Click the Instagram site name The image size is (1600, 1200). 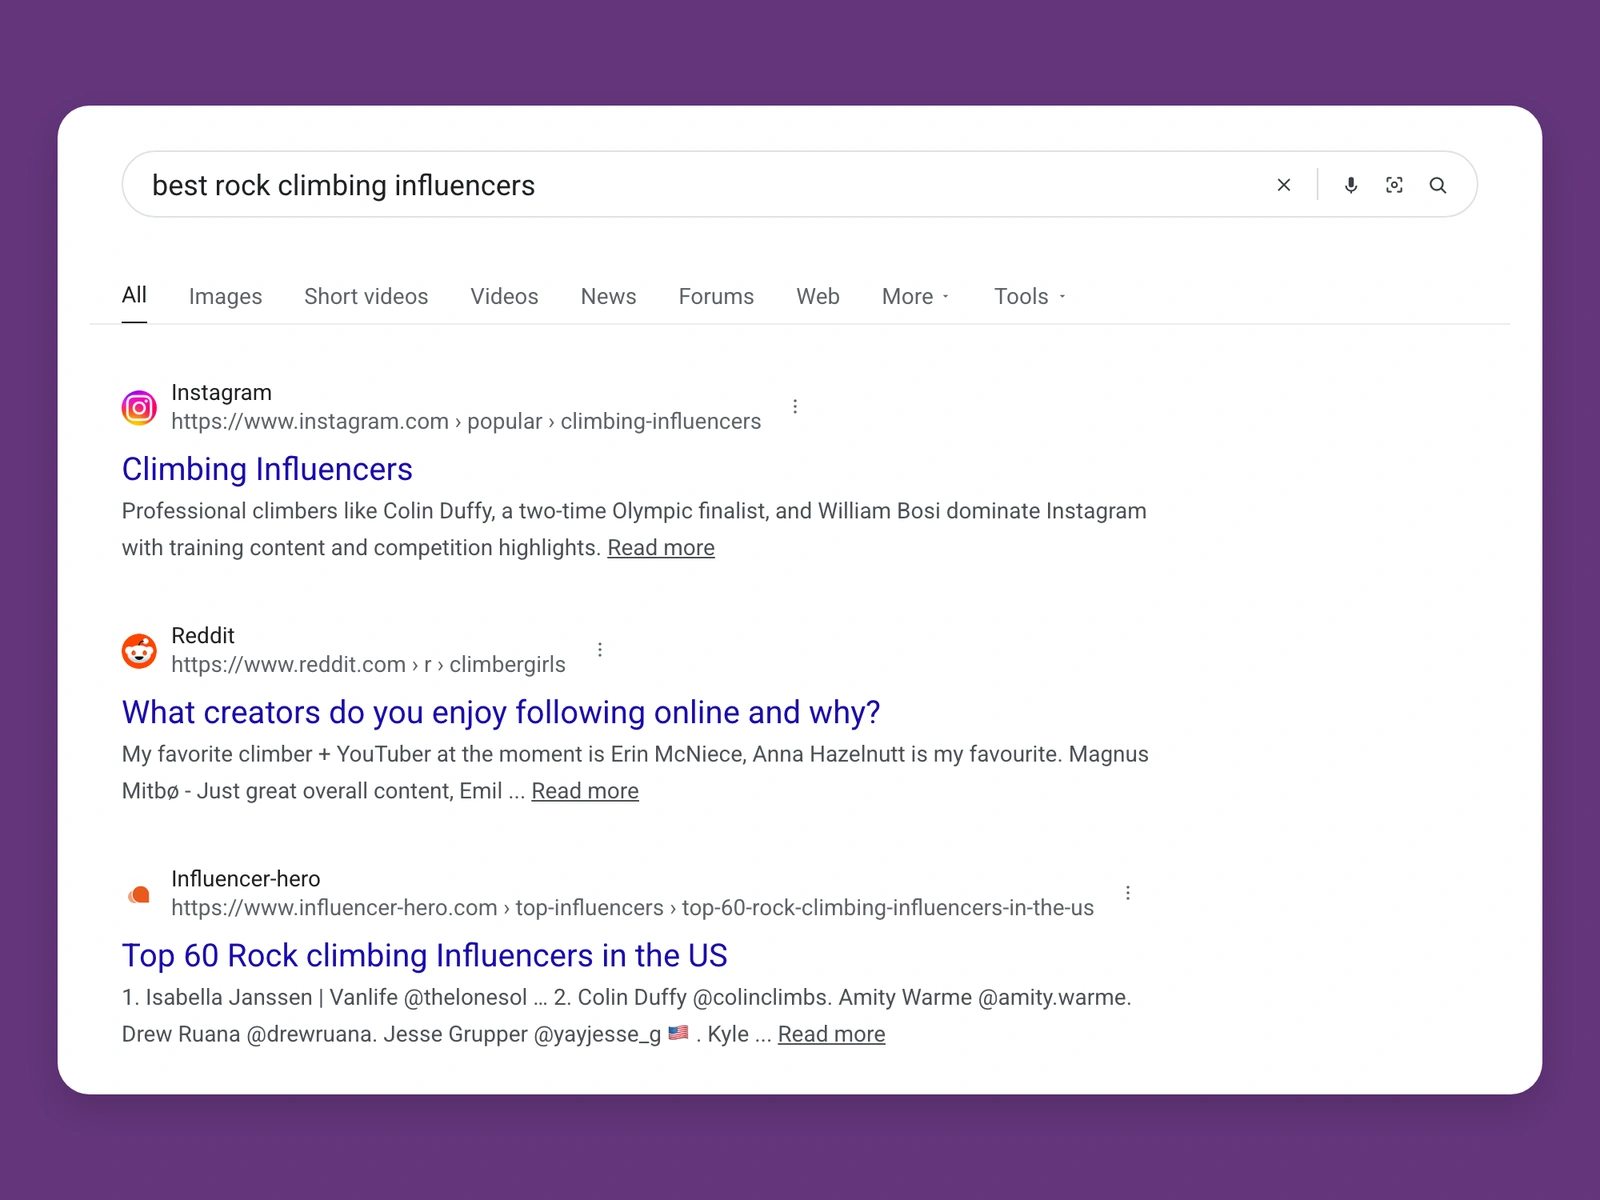click(221, 392)
